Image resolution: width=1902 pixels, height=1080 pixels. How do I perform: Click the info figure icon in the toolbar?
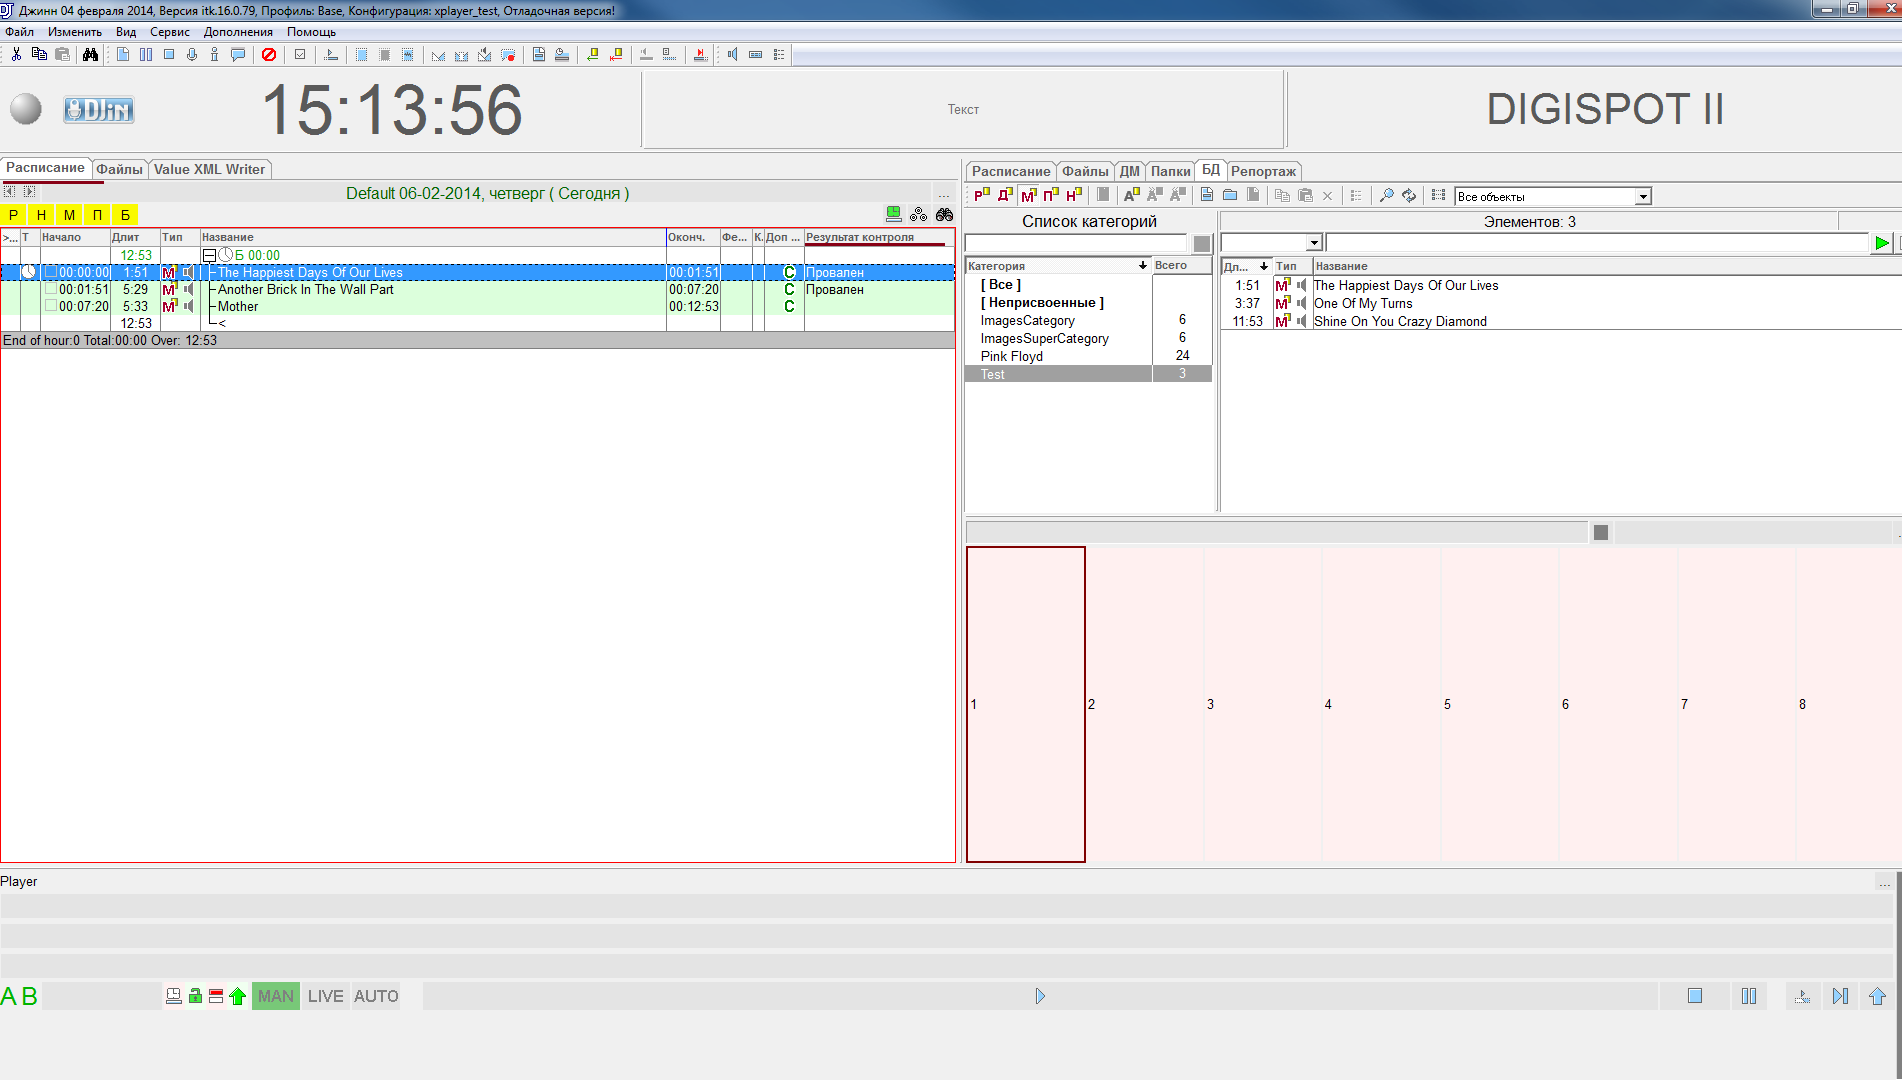pos(214,54)
